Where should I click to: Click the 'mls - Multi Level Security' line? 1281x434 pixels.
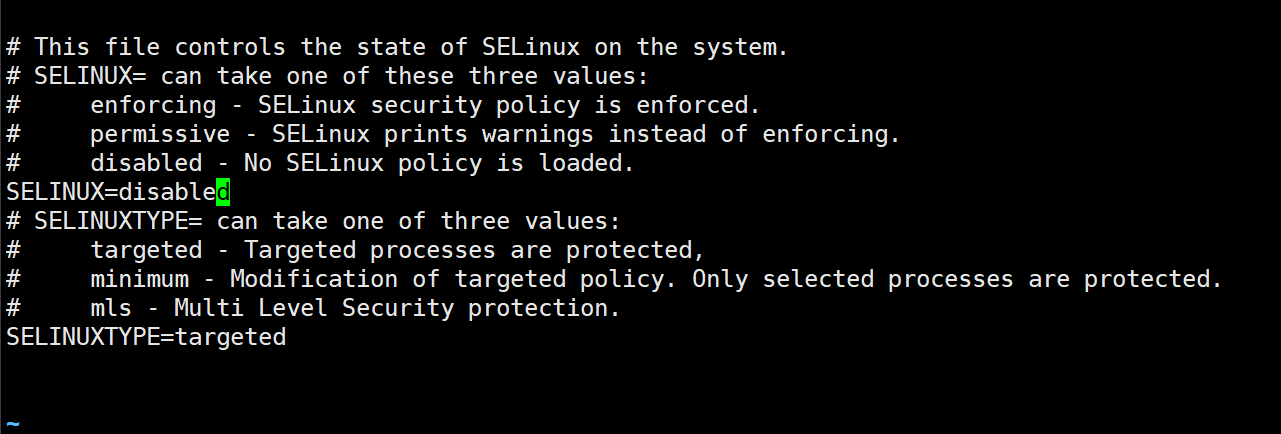[313, 308]
